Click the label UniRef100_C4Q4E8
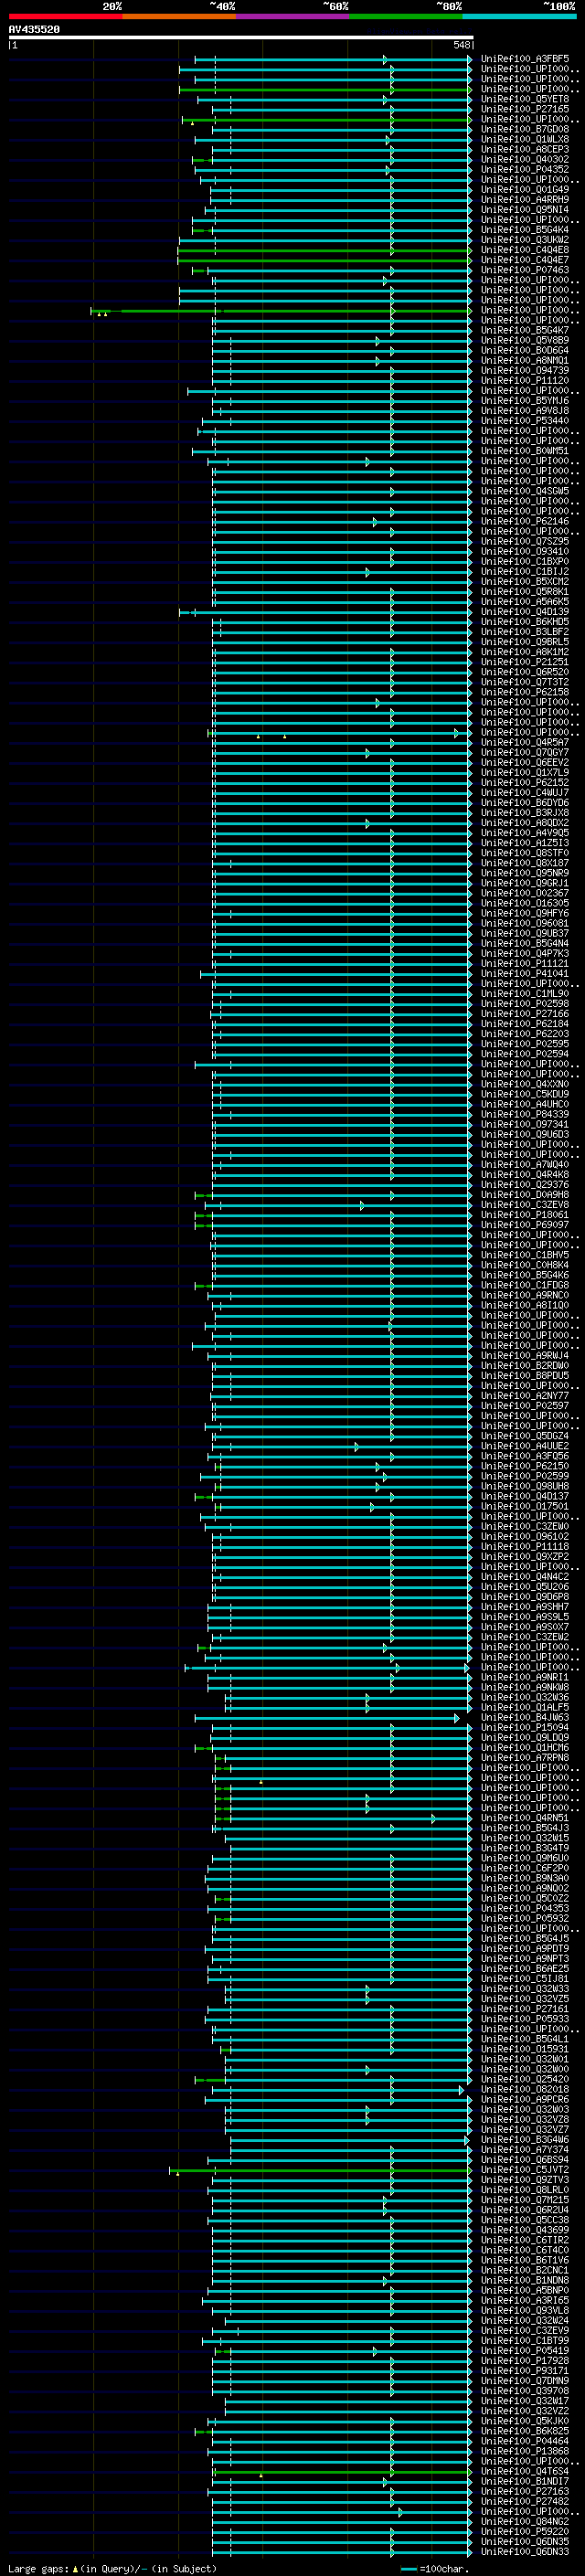 tap(524, 250)
